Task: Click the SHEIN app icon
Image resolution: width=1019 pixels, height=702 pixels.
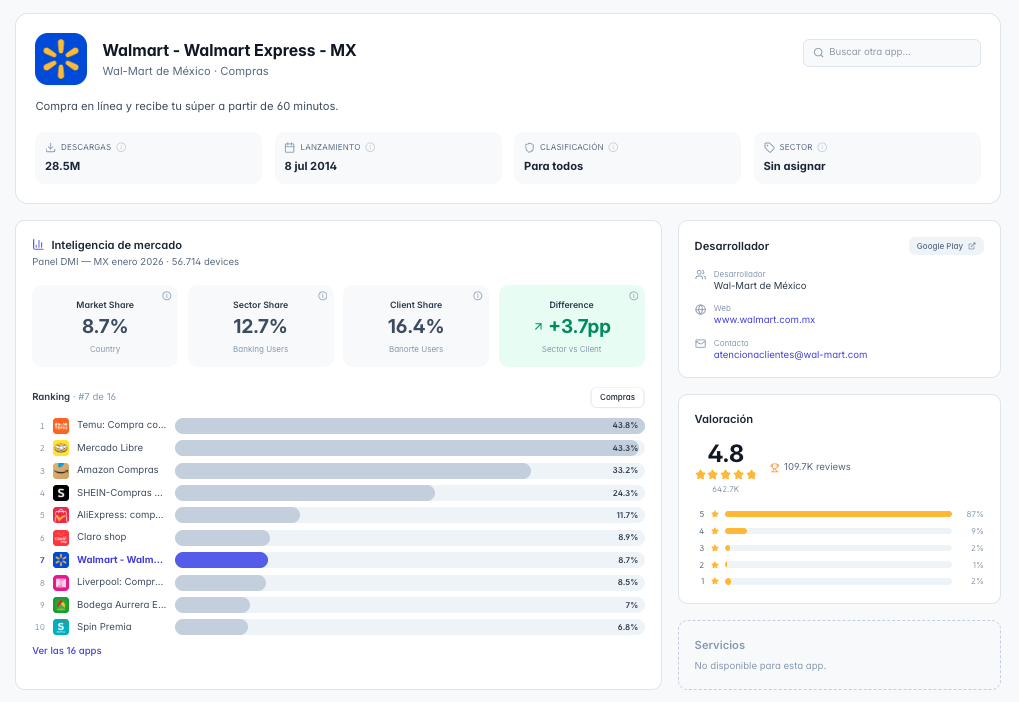Action: (x=61, y=493)
